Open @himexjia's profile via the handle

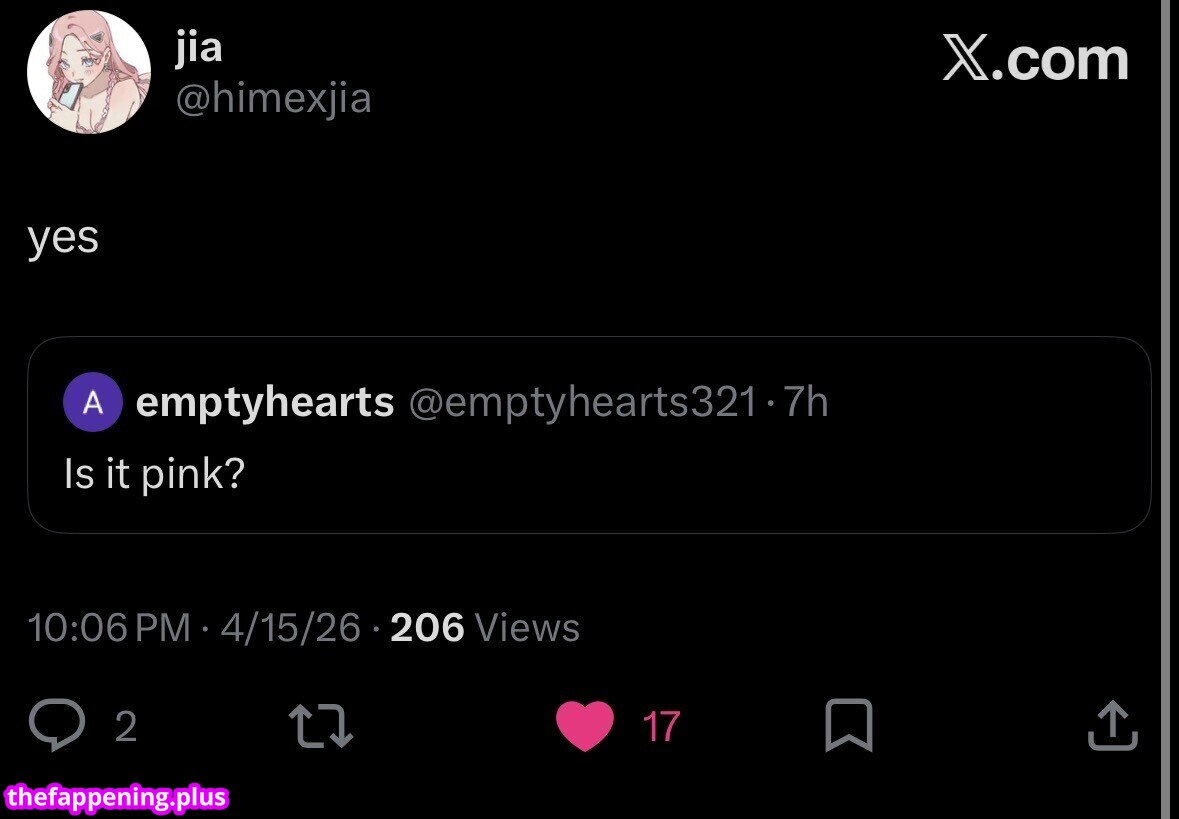(x=274, y=98)
